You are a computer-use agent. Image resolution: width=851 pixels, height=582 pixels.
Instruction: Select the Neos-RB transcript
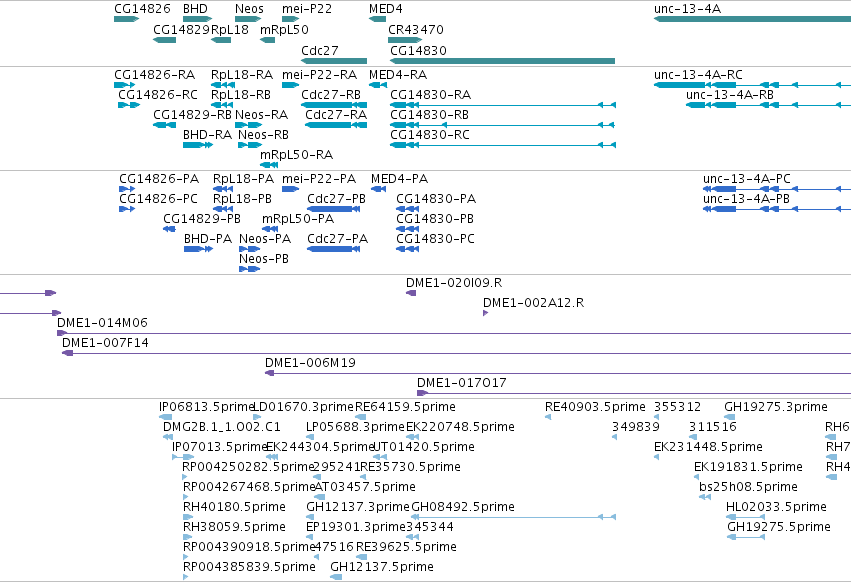tap(250, 145)
